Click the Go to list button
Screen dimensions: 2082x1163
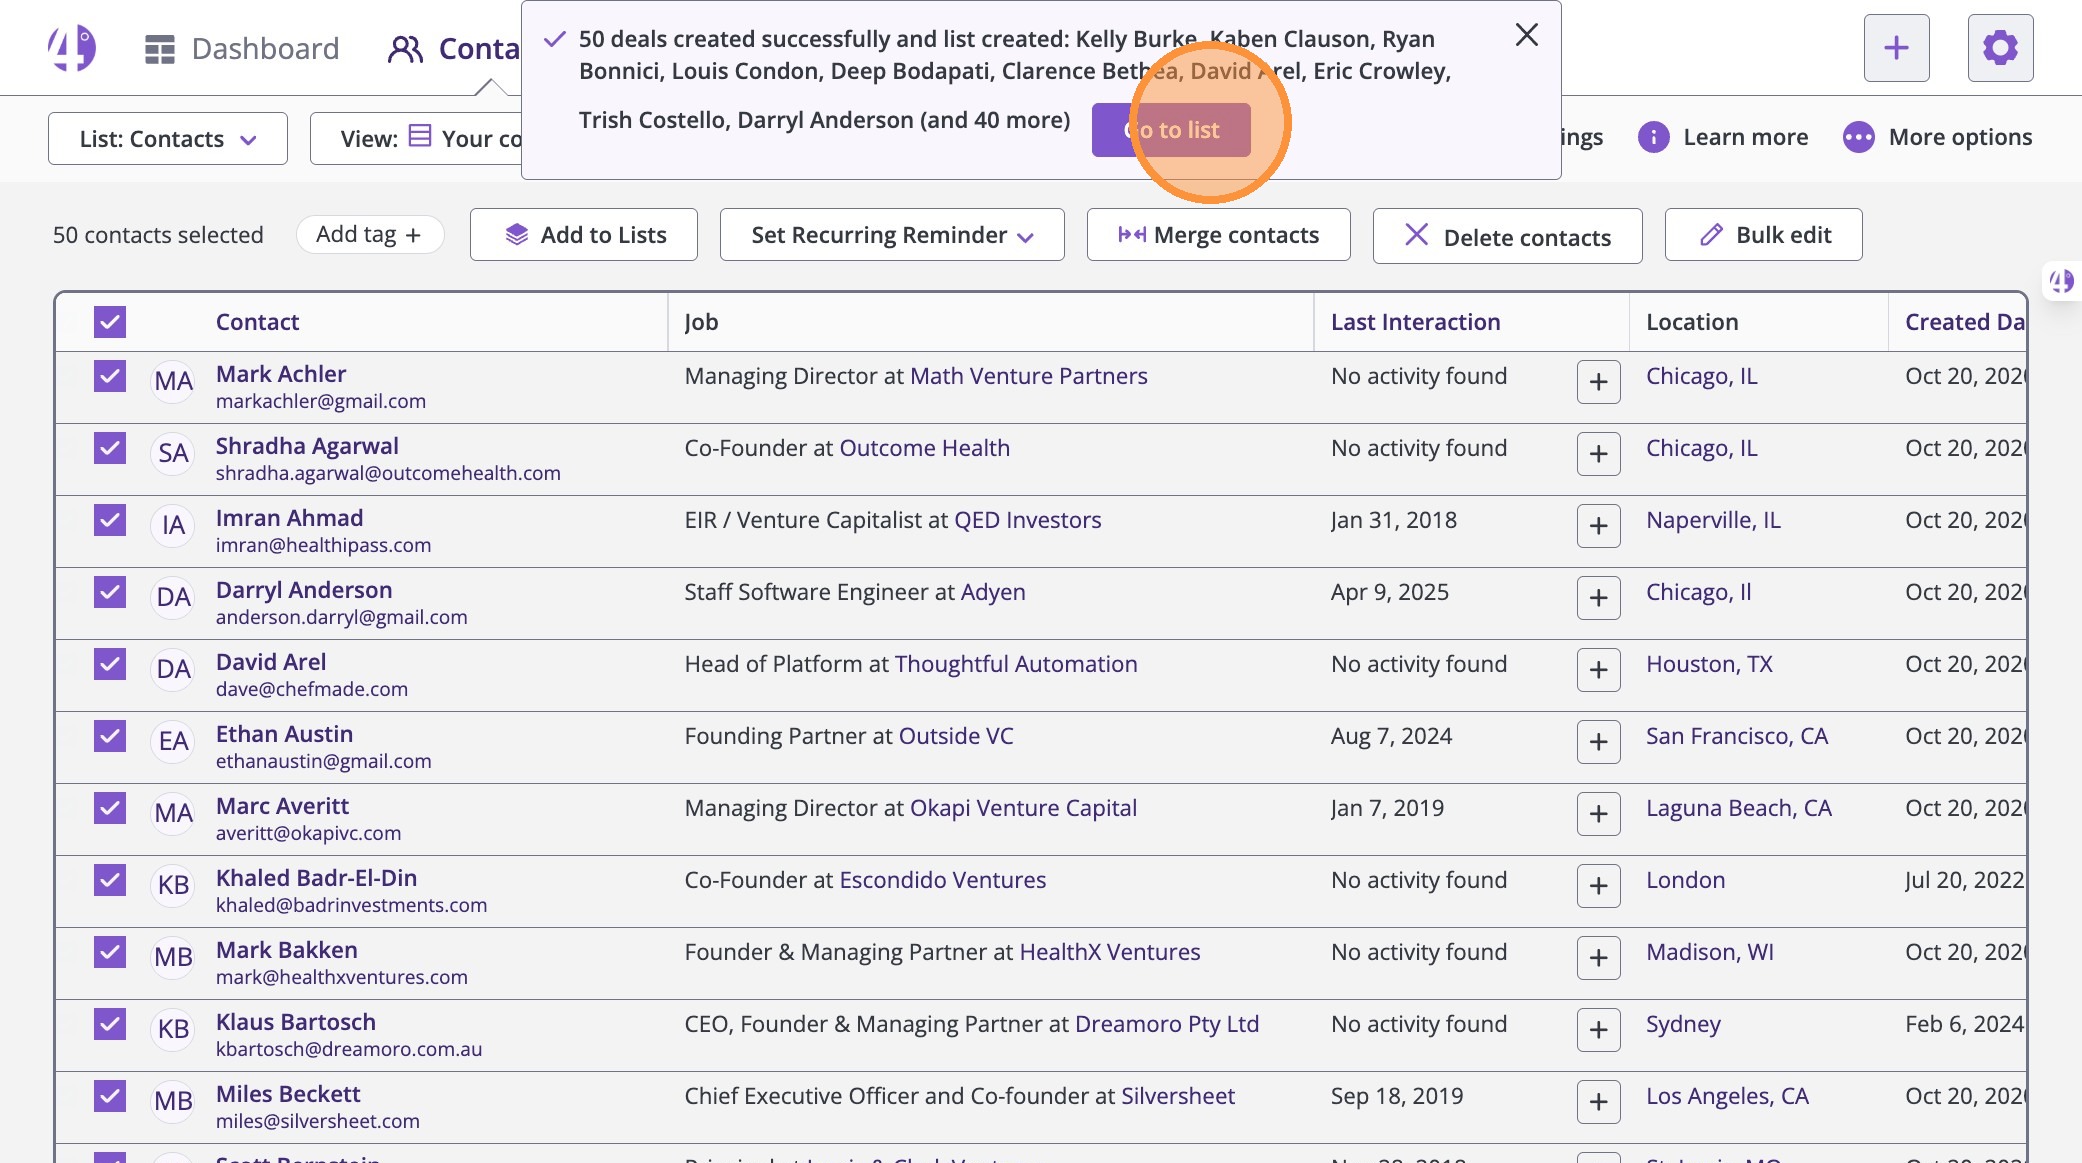(x=1171, y=130)
